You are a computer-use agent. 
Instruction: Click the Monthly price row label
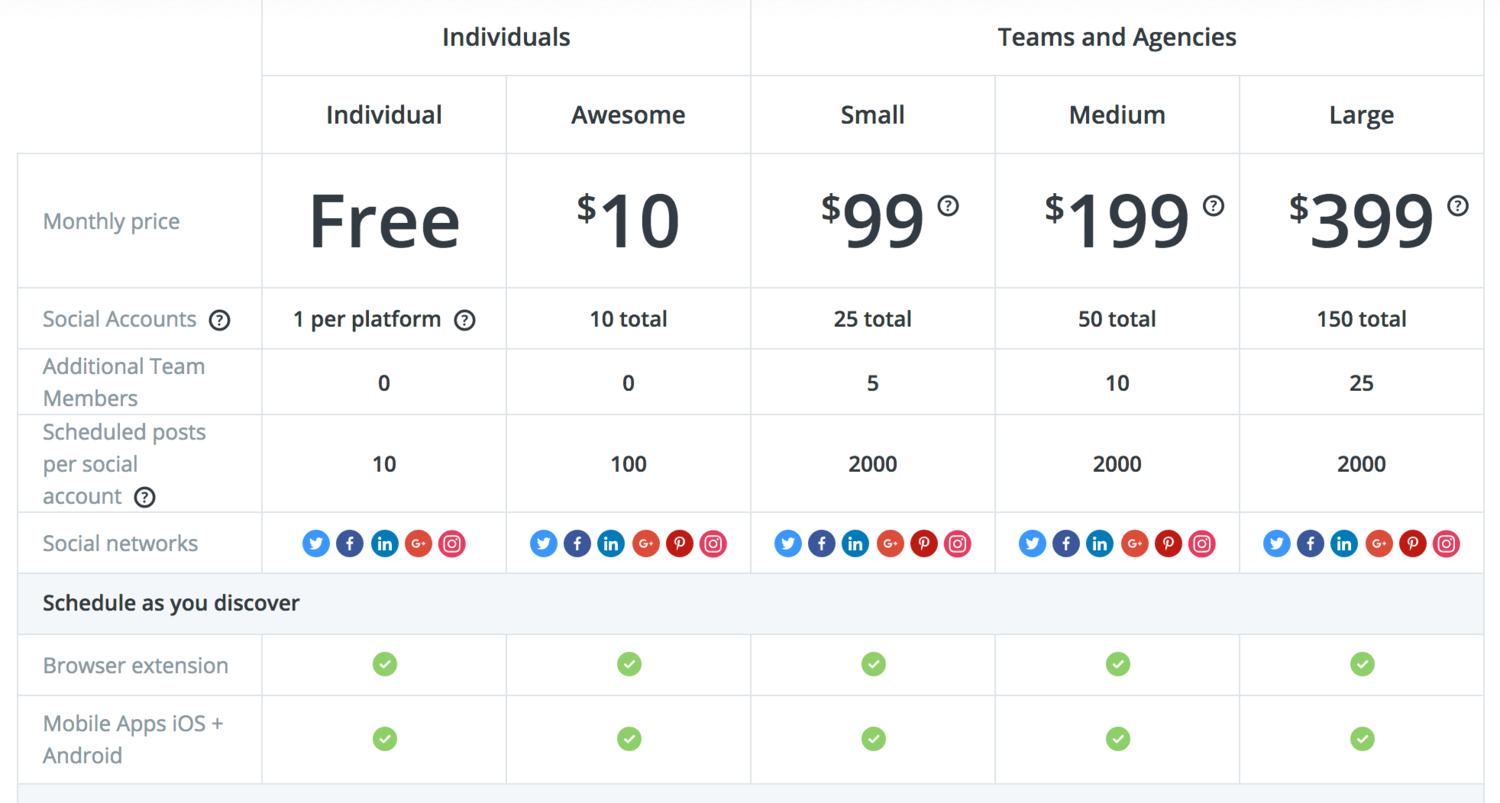111,222
